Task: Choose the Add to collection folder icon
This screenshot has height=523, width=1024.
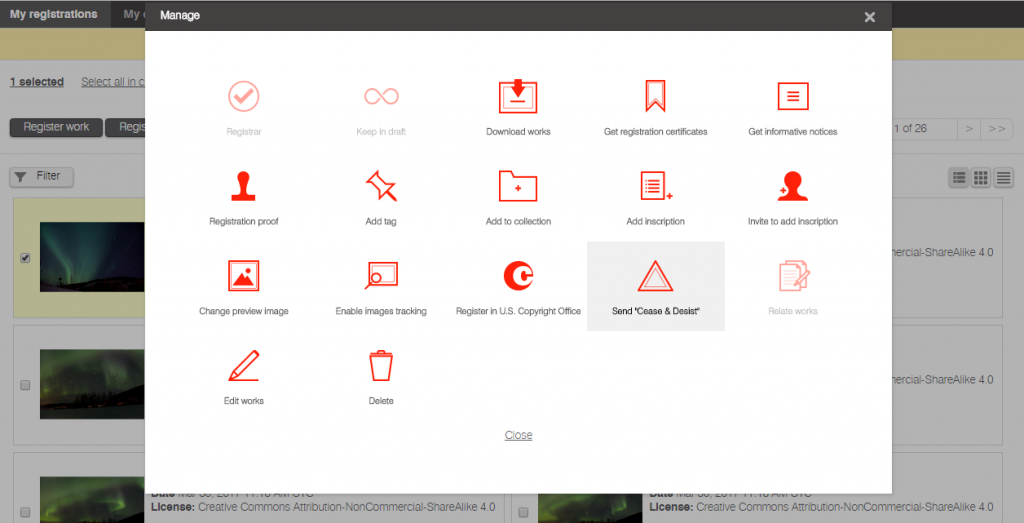Action: point(518,187)
